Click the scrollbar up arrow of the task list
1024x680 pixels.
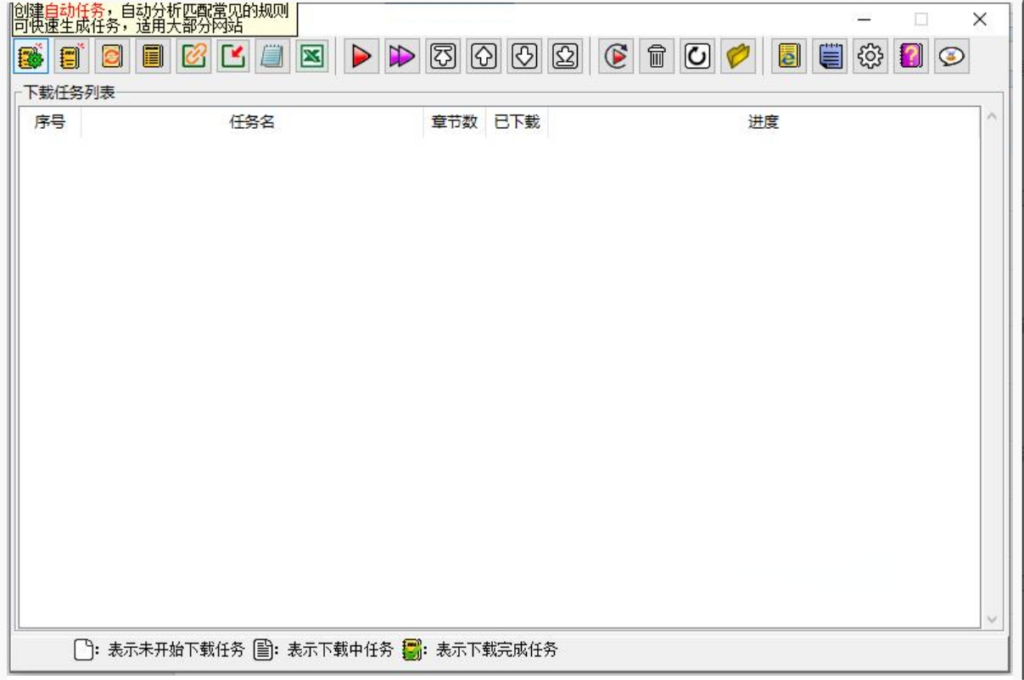coord(992,117)
